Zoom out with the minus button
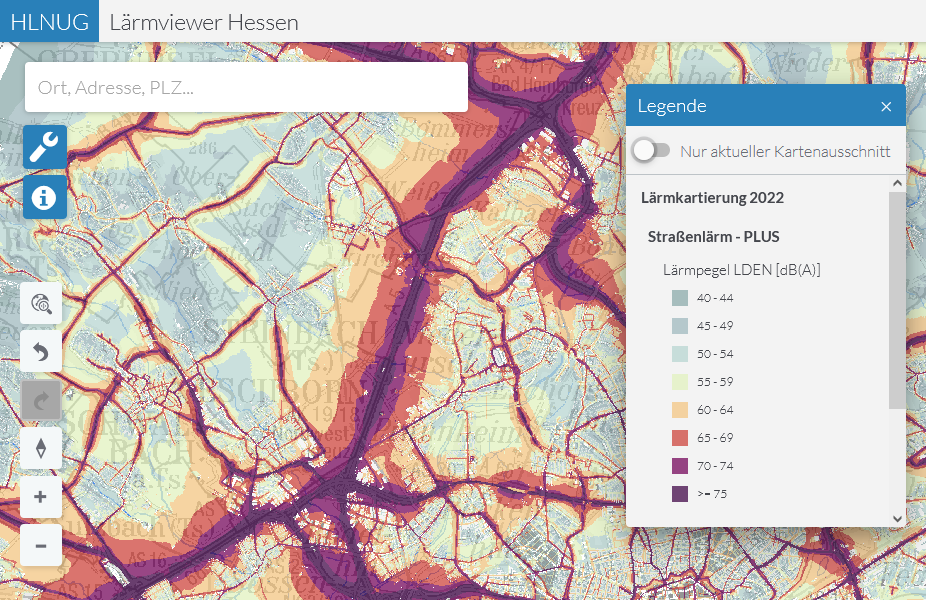This screenshot has width=926, height=600. coord(41,546)
